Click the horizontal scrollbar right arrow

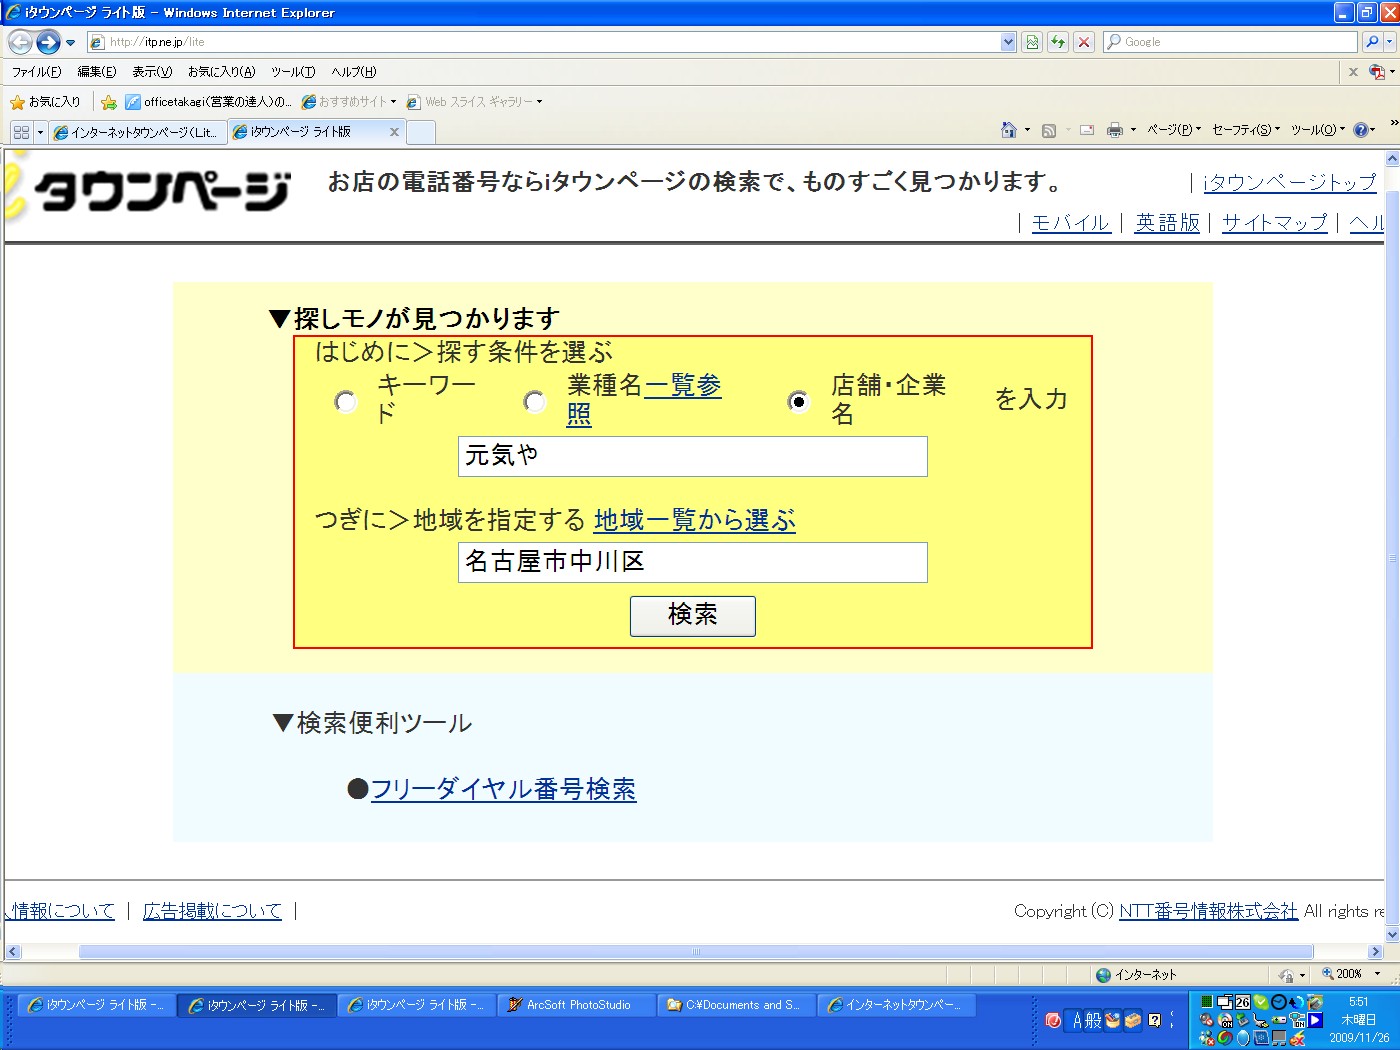[x=1376, y=952]
